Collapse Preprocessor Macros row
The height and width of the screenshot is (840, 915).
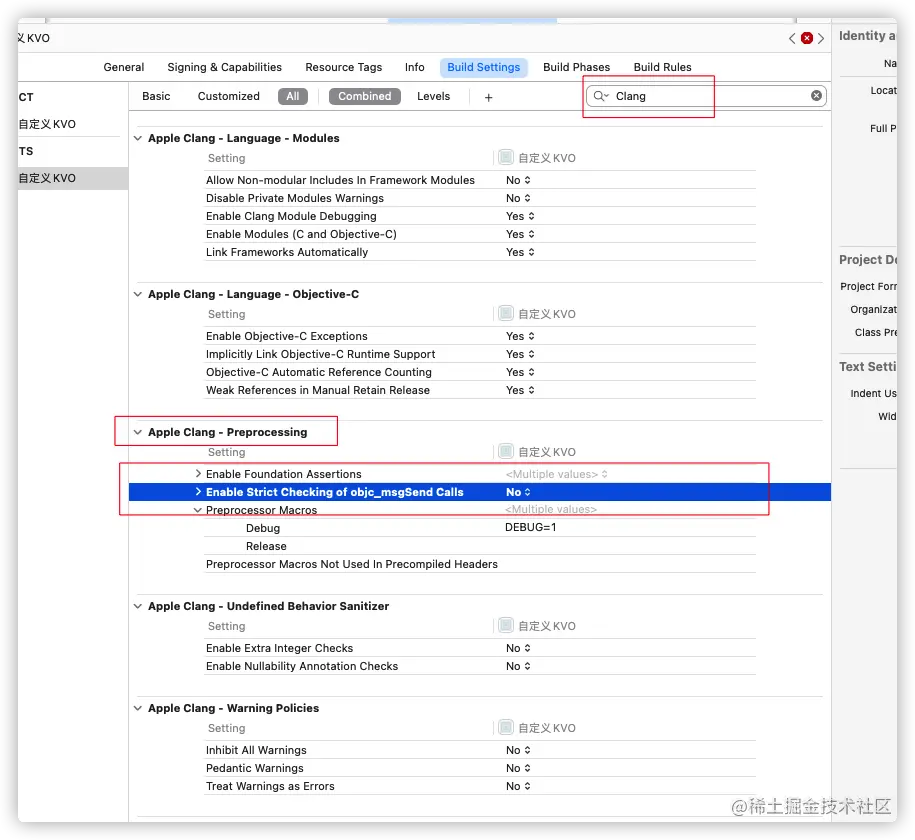click(x=198, y=510)
